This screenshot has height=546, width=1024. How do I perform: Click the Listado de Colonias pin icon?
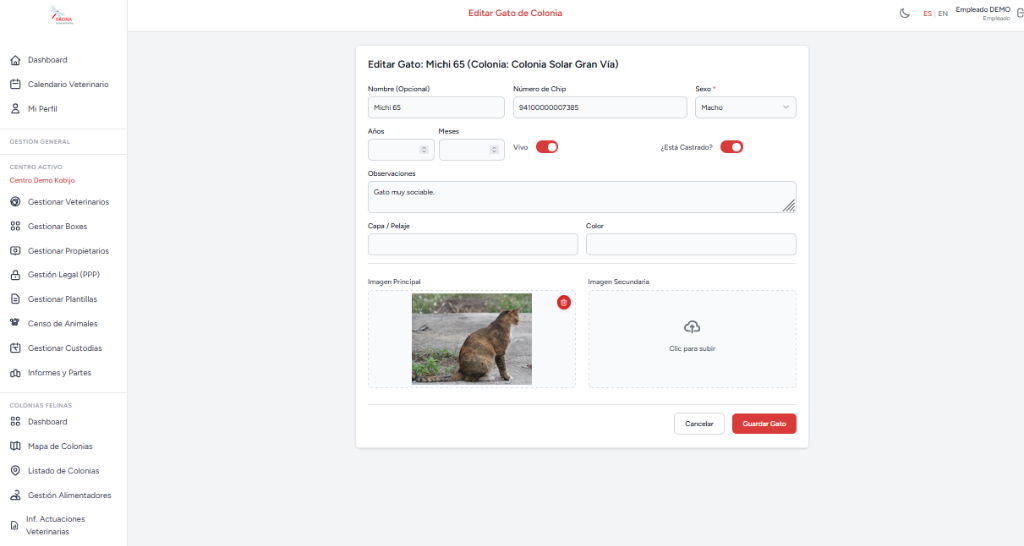(x=15, y=471)
